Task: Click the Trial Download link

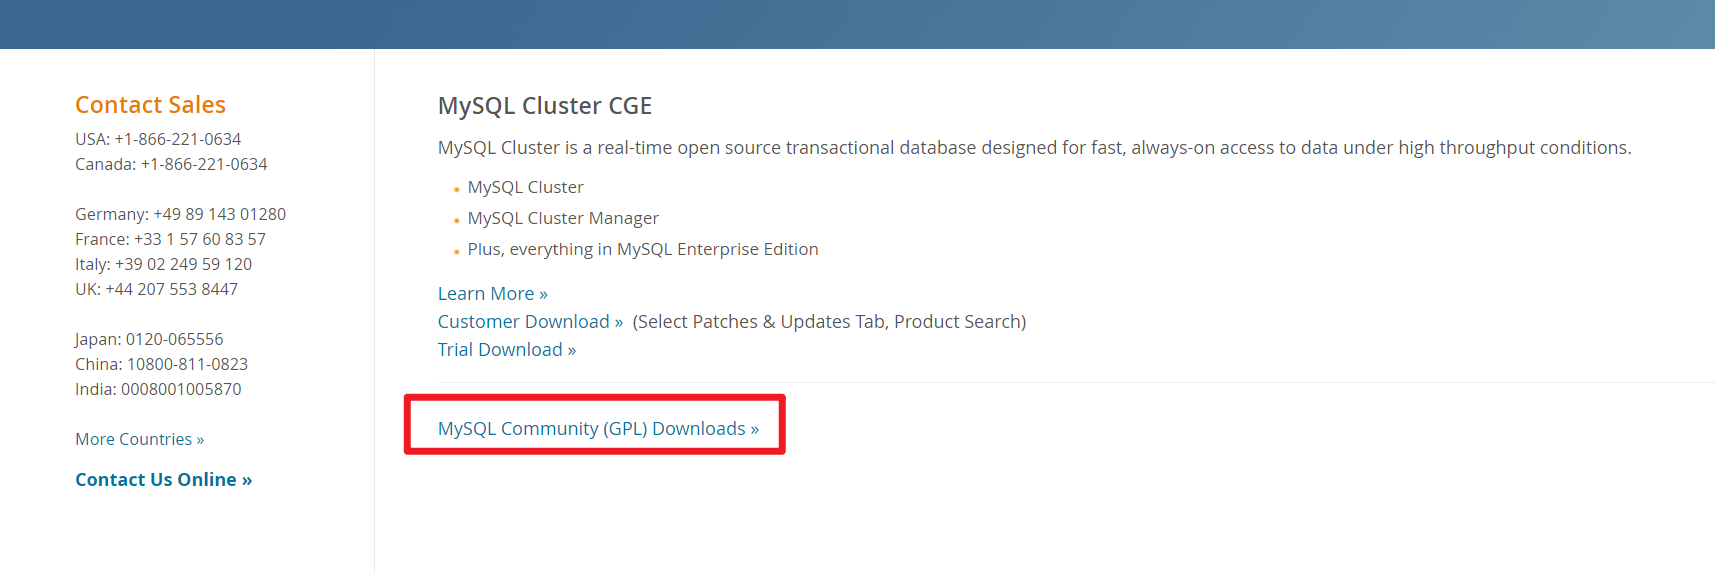Action: (506, 349)
